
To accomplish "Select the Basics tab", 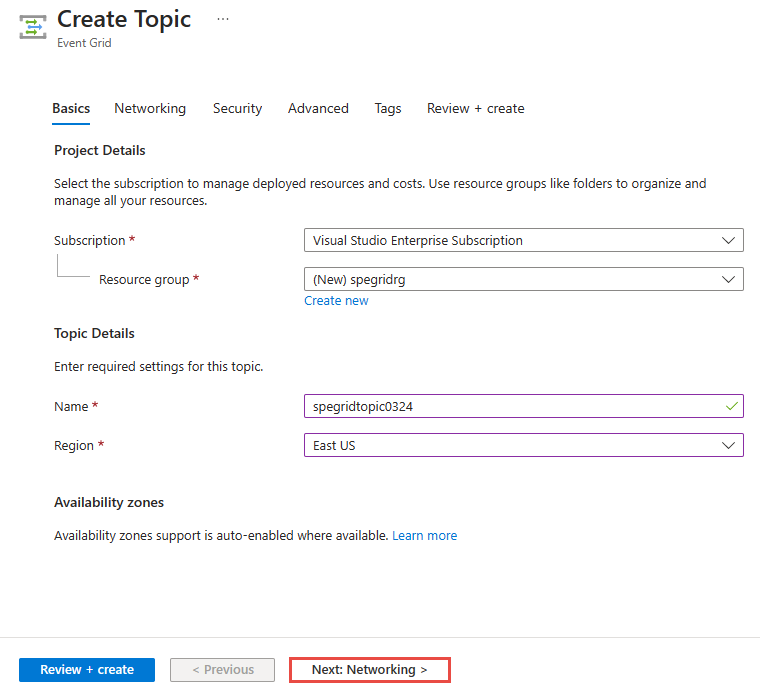I will click(x=71, y=109).
